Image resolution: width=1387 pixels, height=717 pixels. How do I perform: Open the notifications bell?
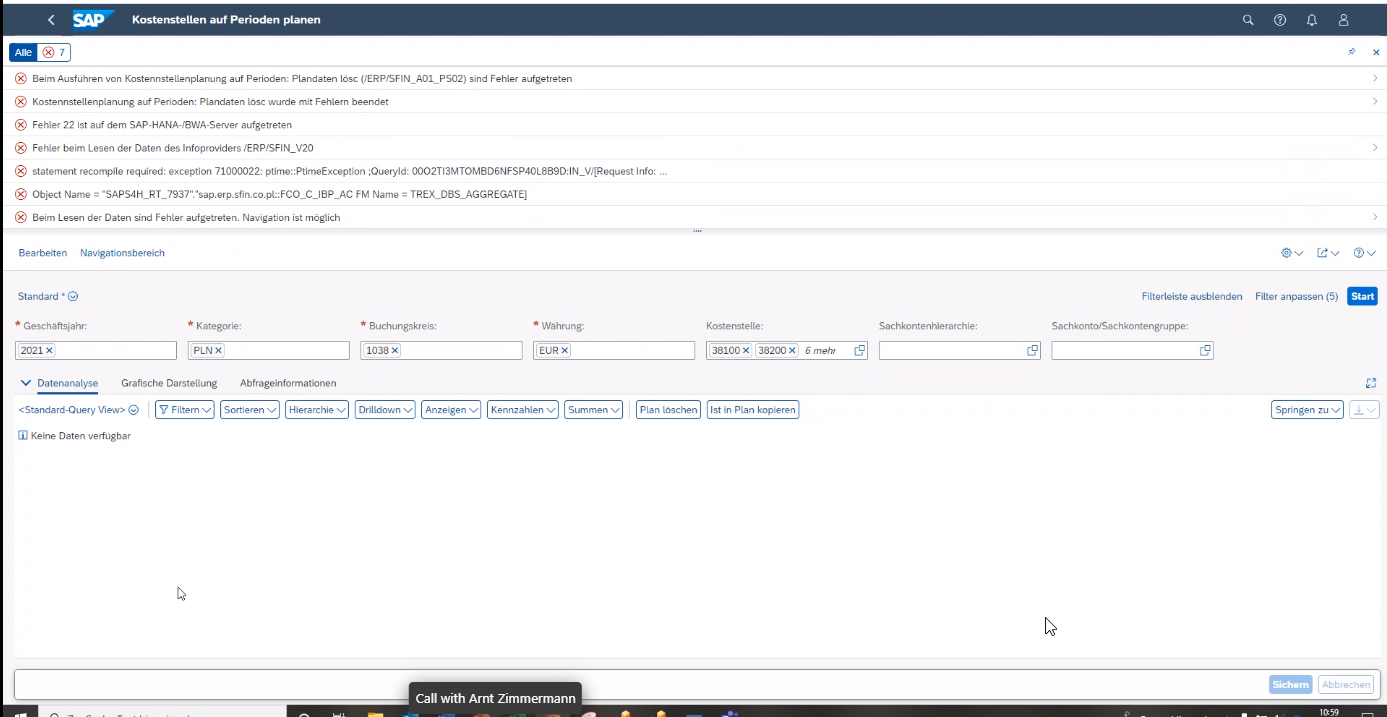pos(1312,20)
